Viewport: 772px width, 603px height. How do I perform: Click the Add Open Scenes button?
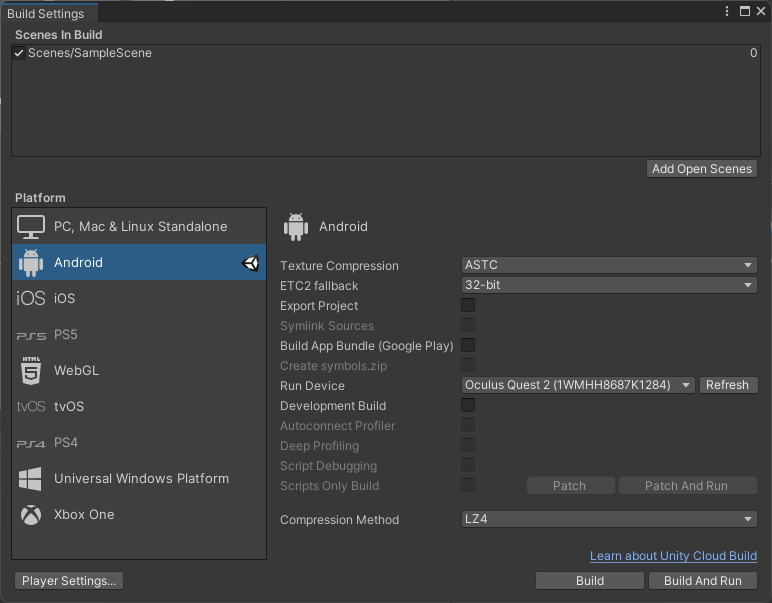pyautogui.click(x=702, y=169)
